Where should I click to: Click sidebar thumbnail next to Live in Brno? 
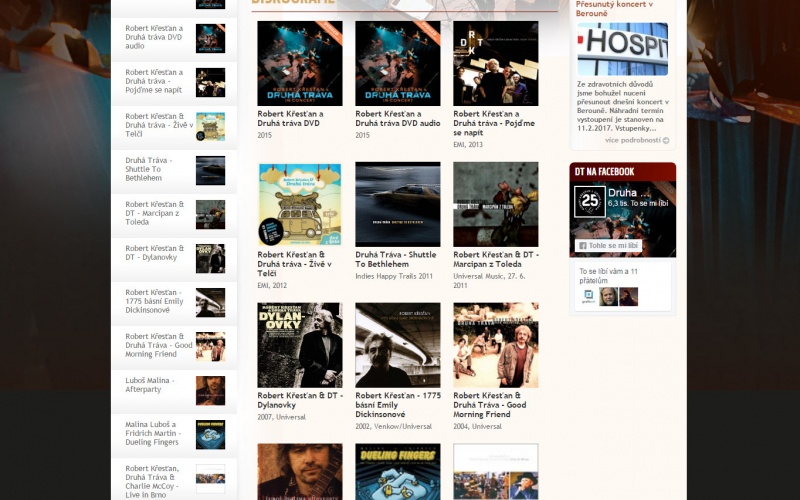(210, 478)
